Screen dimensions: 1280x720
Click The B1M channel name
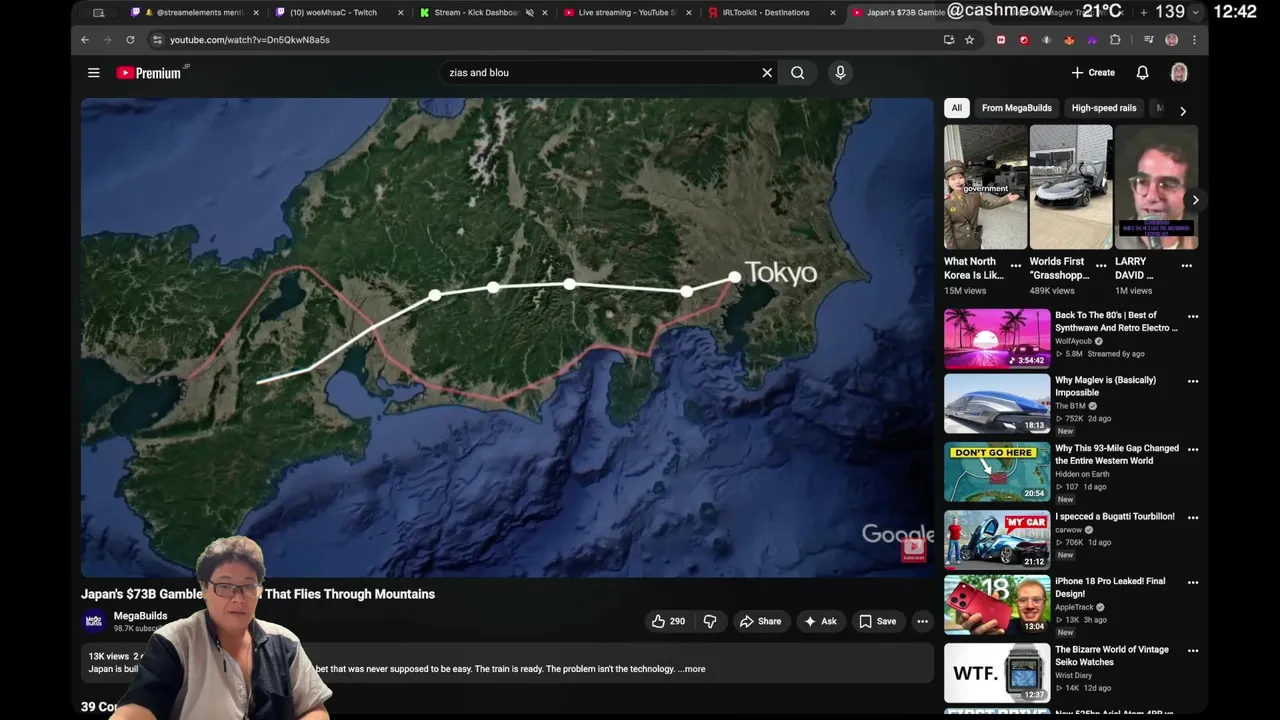point(1070,406)
